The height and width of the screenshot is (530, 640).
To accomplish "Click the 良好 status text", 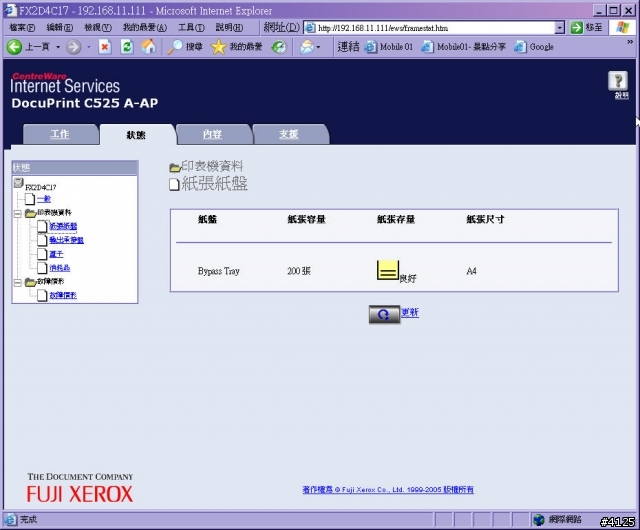I will click(x=408, y=279).
